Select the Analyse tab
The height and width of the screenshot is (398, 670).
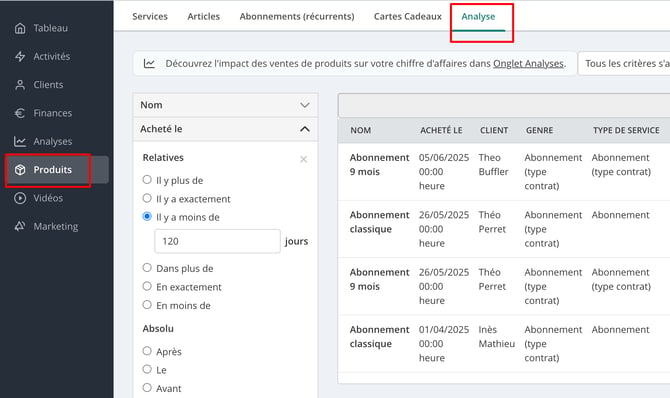click(x=478, y=16)
